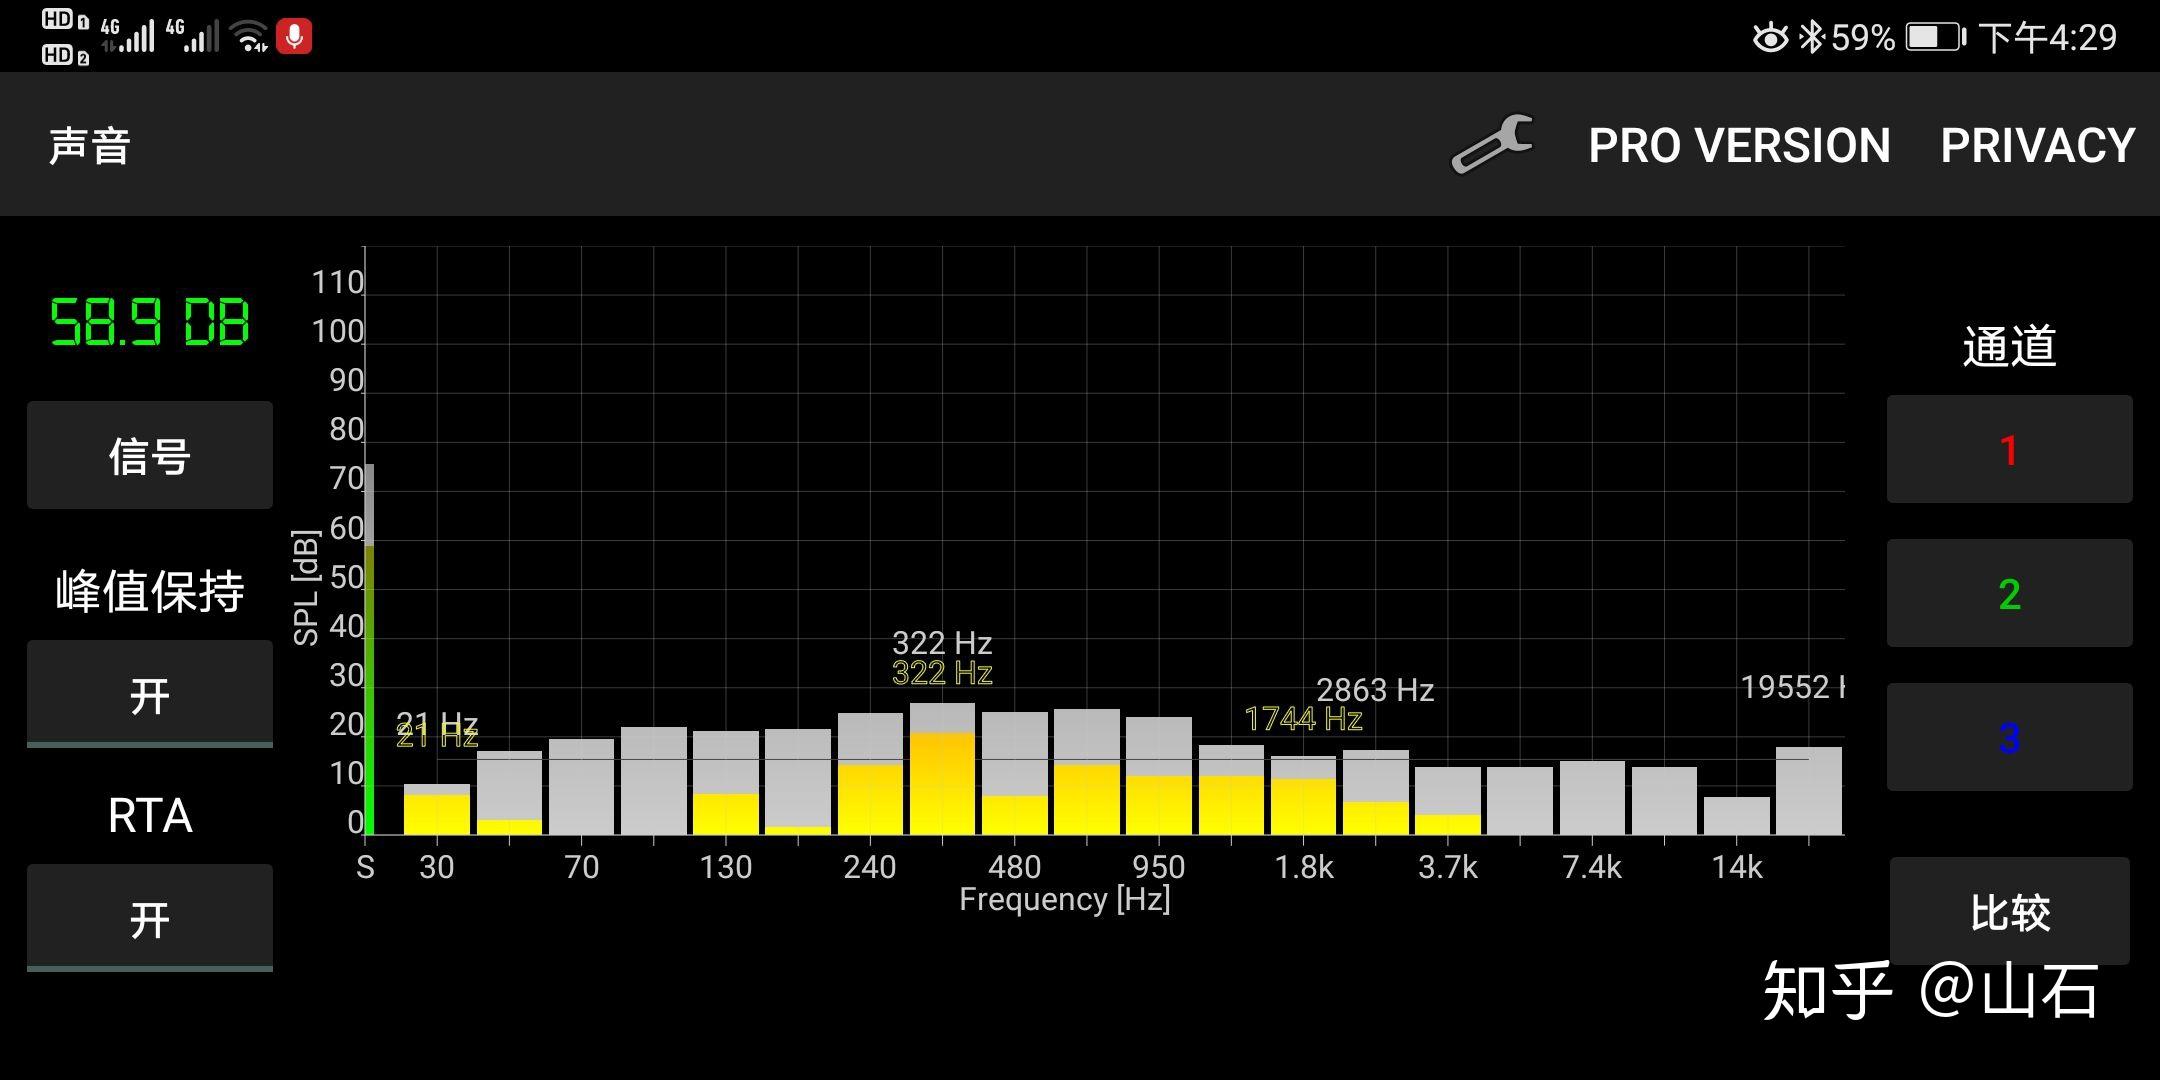This screenshot has height=1080, width=2160.
Task: Open the PRIVACY menu item
Action: (2037, 146)
